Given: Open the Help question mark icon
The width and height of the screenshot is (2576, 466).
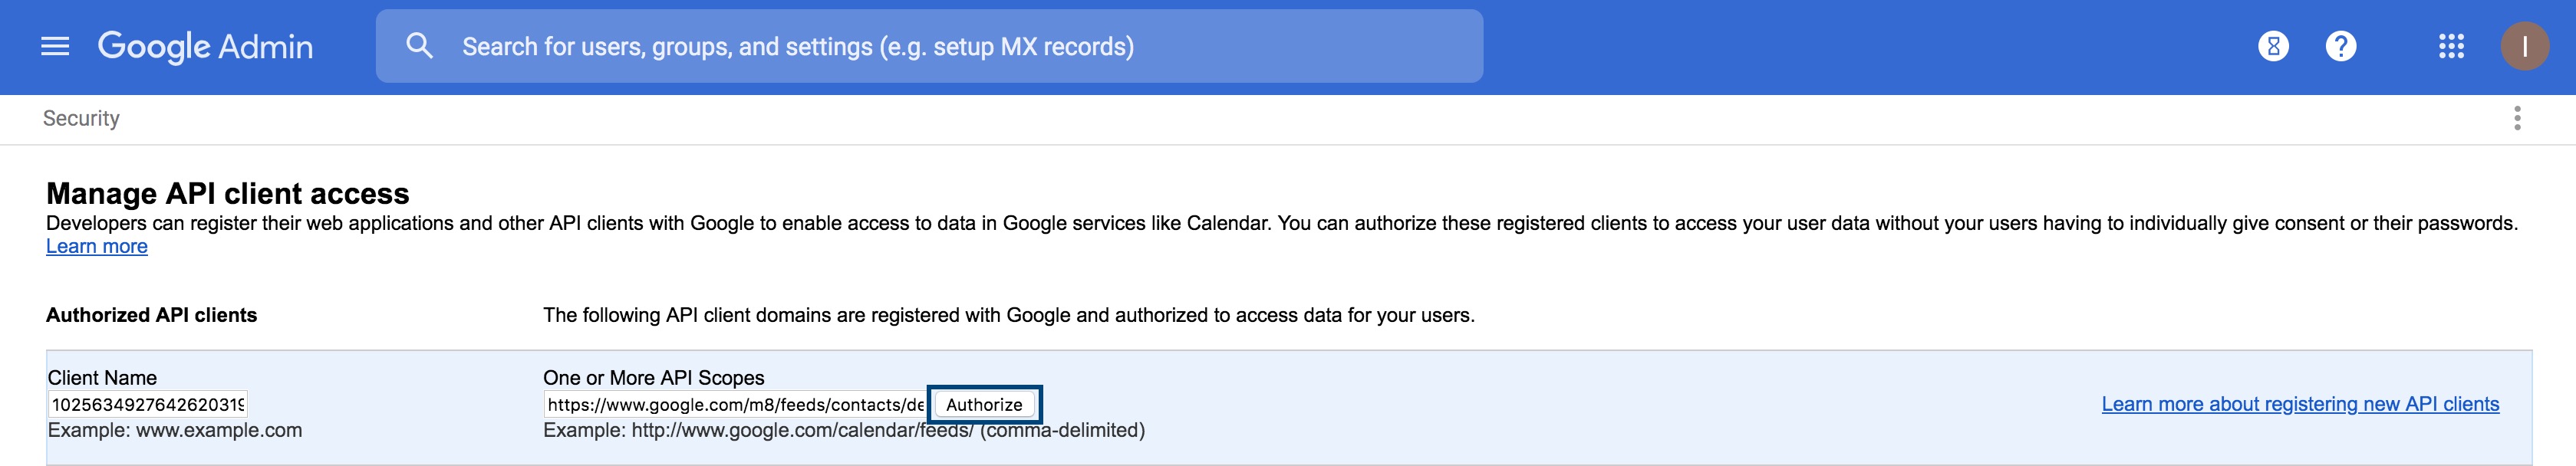Looking at the screenshot, I should [x=2343, y=45].
